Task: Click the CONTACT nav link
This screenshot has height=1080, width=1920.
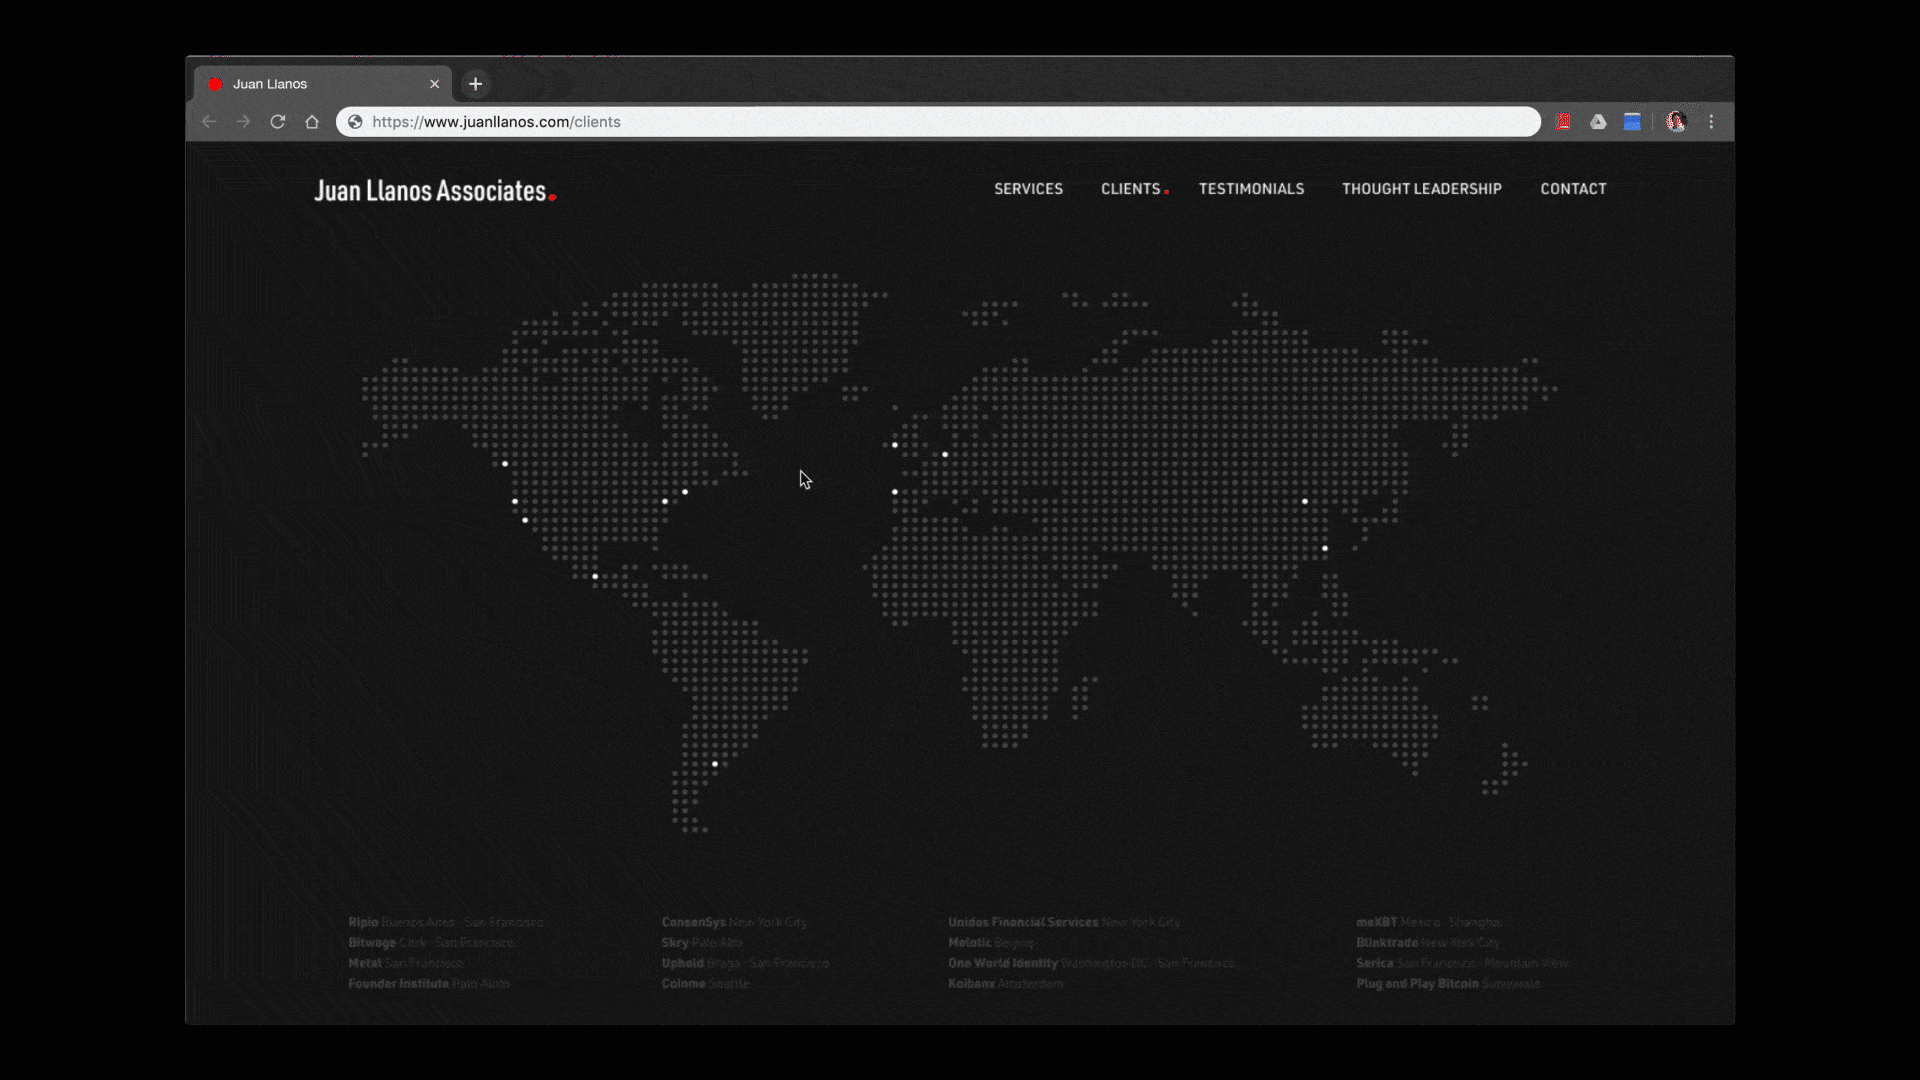Action: (1573, 189)
